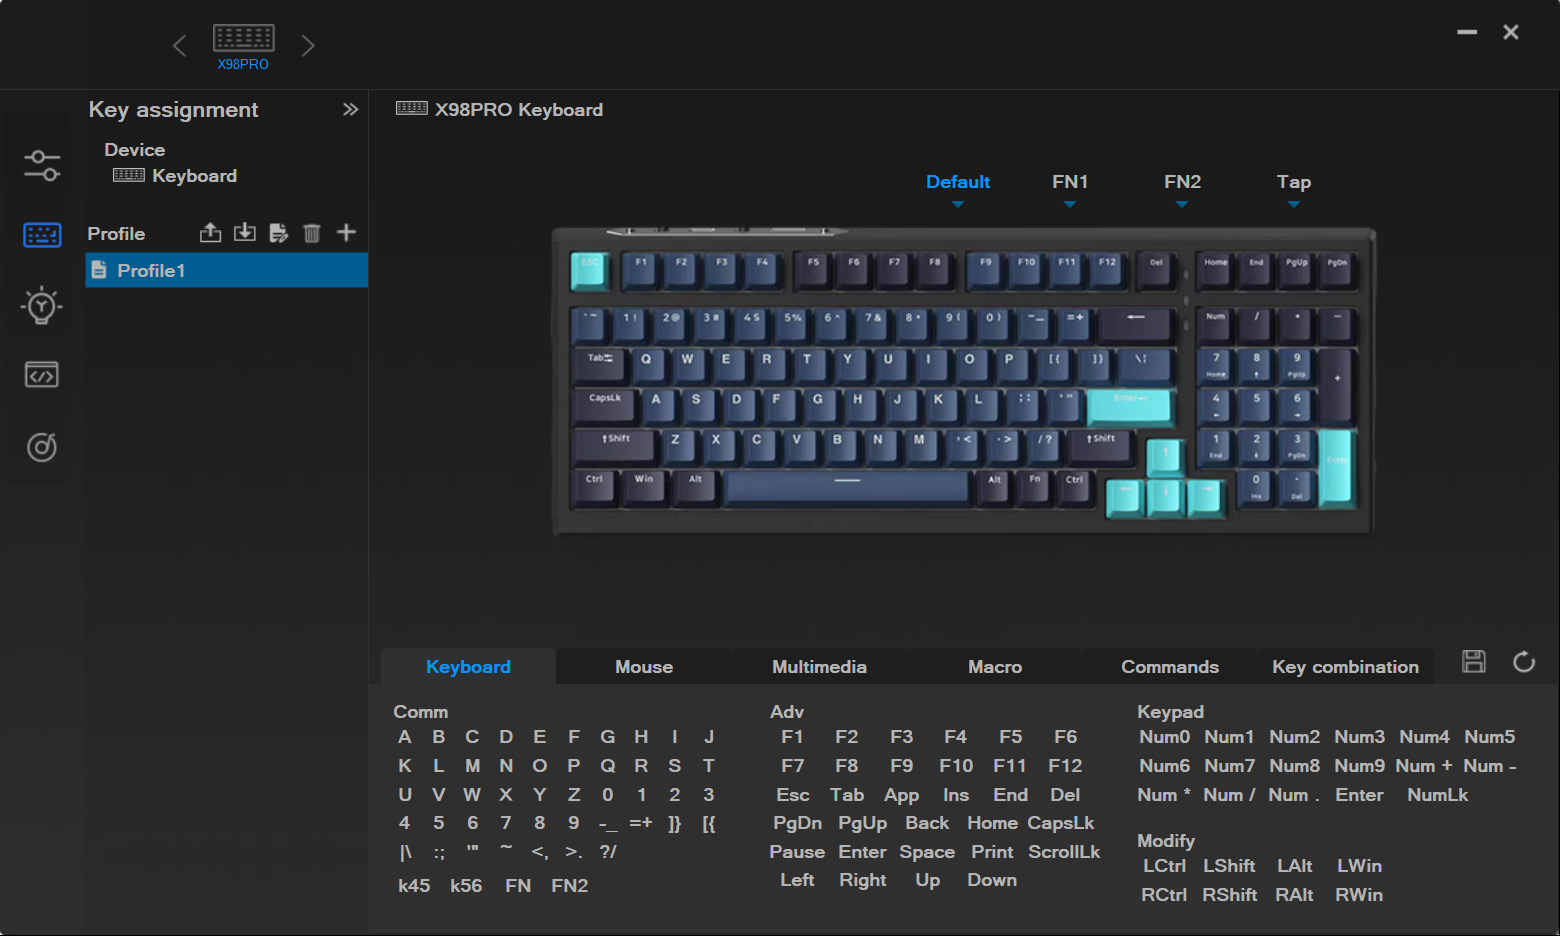
Task: Import a profile with the download icon
Action: point(245,233)
